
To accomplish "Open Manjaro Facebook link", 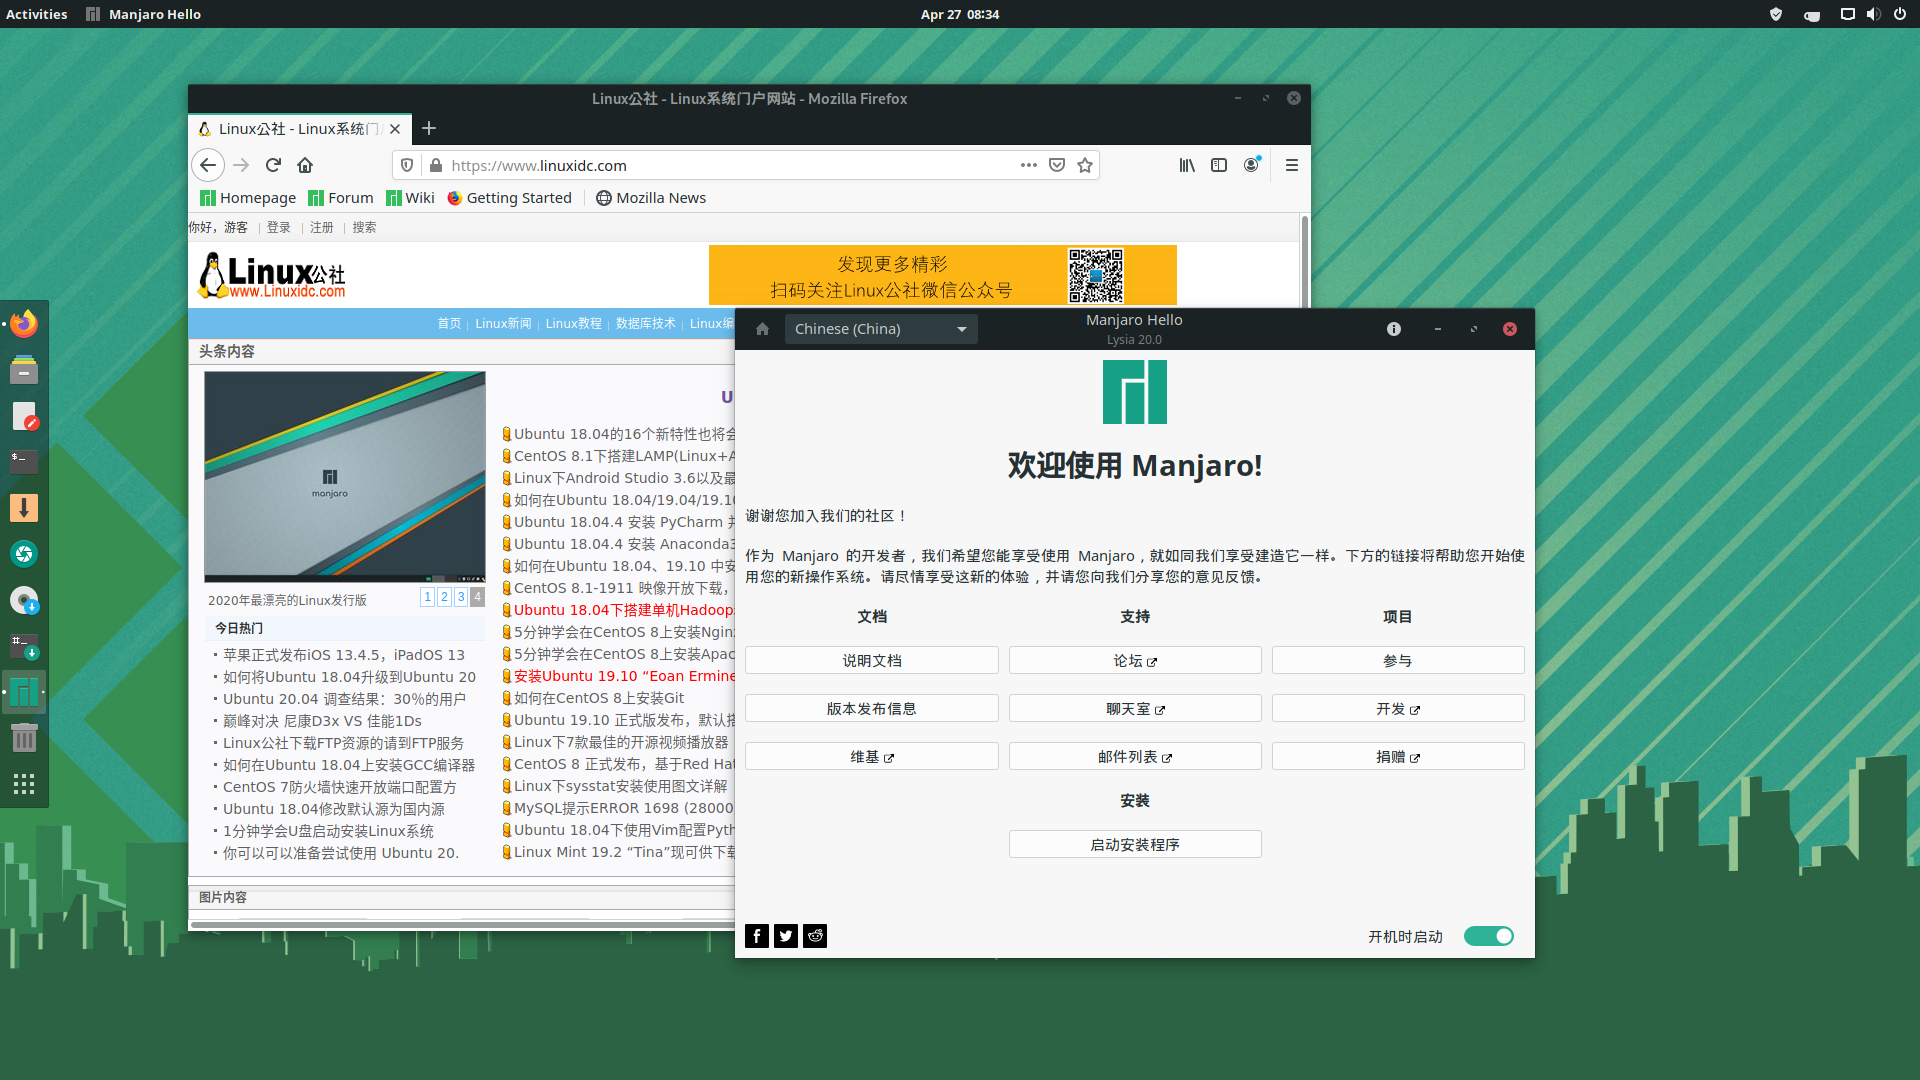I will tap(757, 936).
